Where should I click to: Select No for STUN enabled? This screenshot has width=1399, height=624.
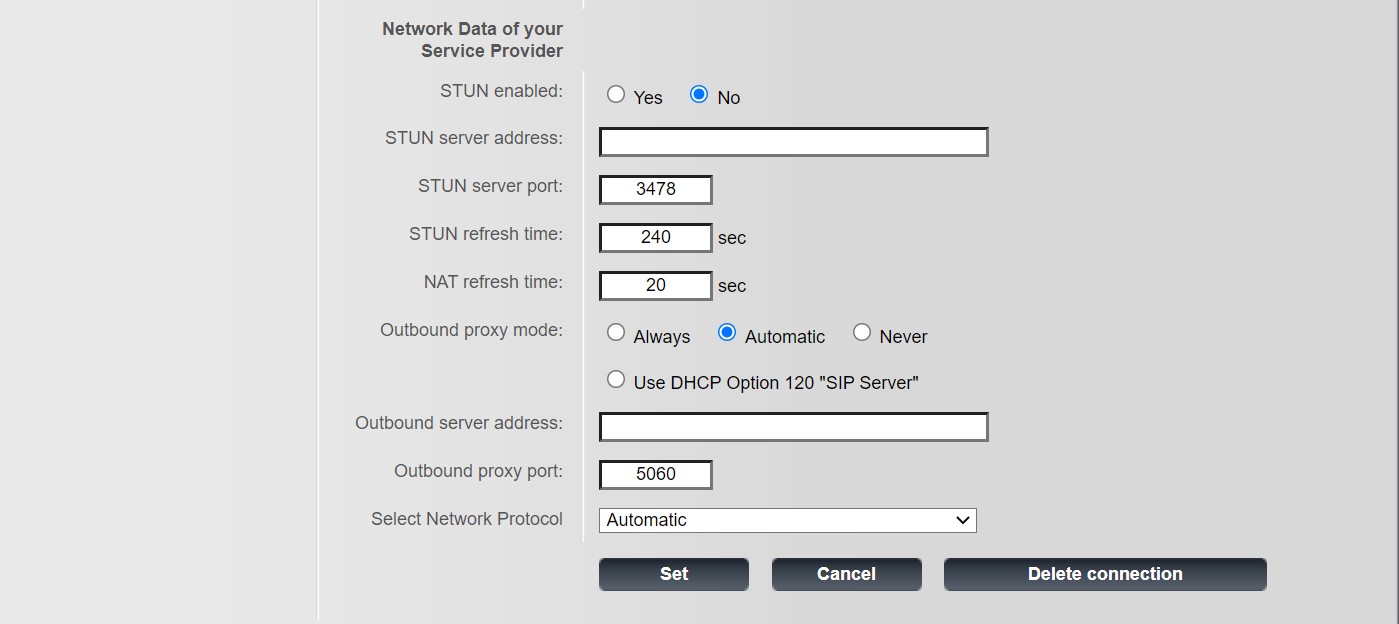click(x=699, y=95)
